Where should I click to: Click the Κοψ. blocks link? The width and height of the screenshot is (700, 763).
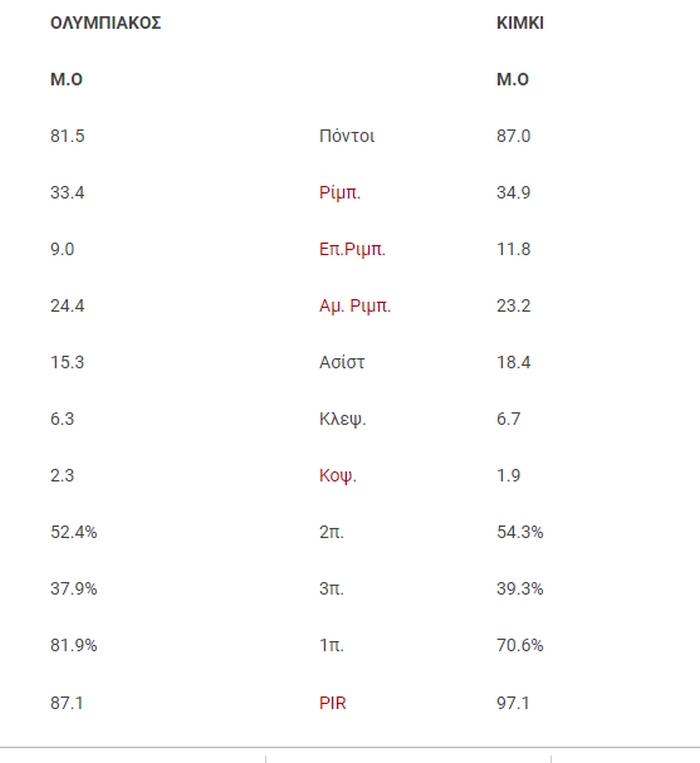338,475
